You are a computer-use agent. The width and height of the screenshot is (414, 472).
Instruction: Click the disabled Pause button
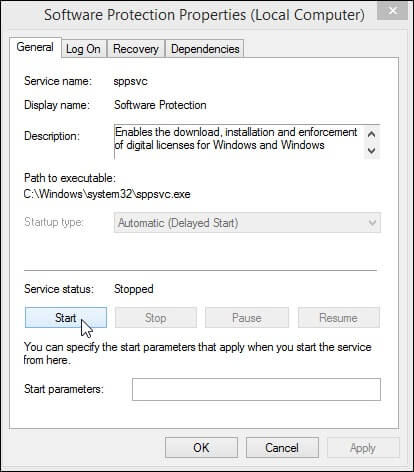pos(247,318)
